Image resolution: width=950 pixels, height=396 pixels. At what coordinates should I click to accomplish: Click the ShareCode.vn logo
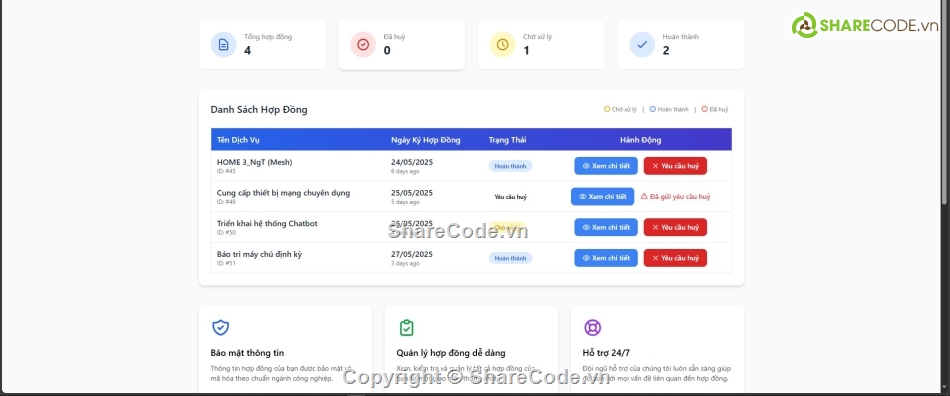pyautogui.click(x=865, y=25)
